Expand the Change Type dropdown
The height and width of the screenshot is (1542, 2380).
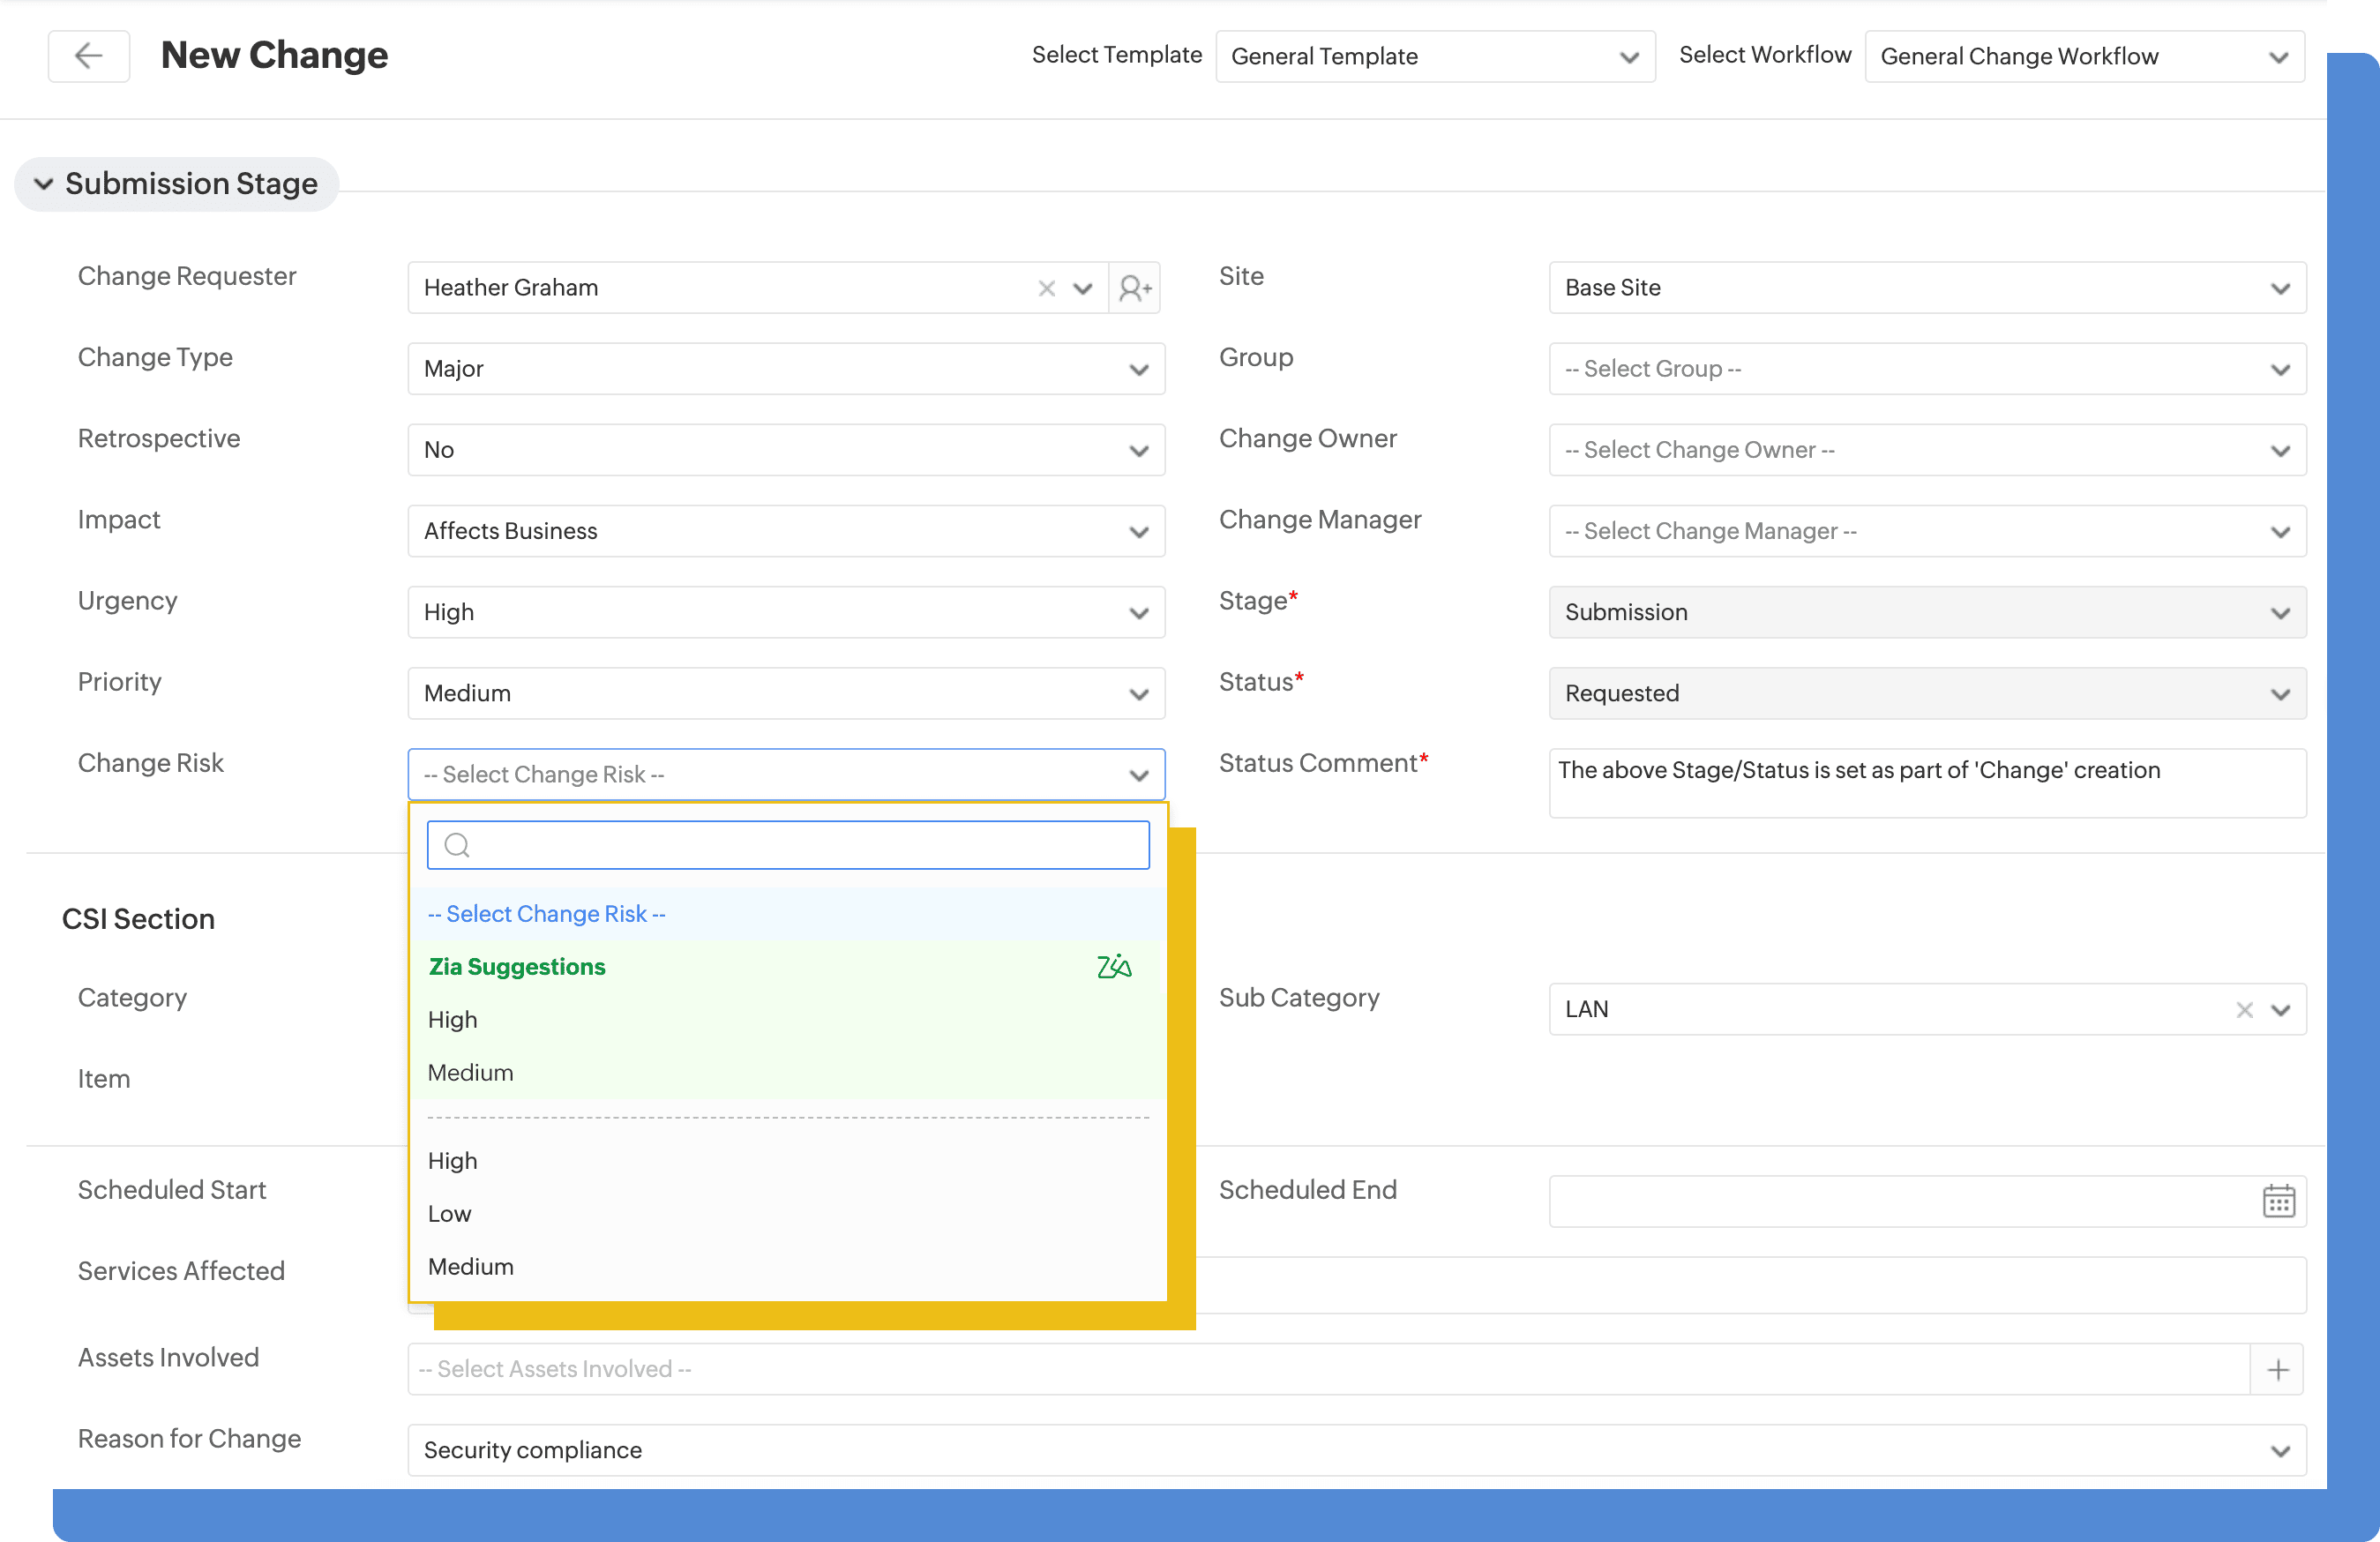tap(786, 369)
